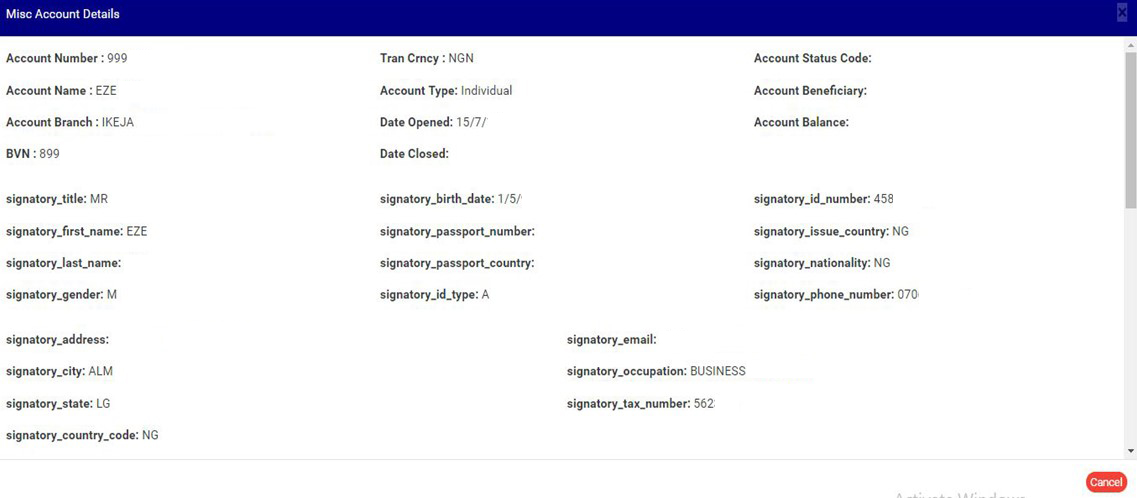Click the Misc Account Details title text

pos(63,14)
